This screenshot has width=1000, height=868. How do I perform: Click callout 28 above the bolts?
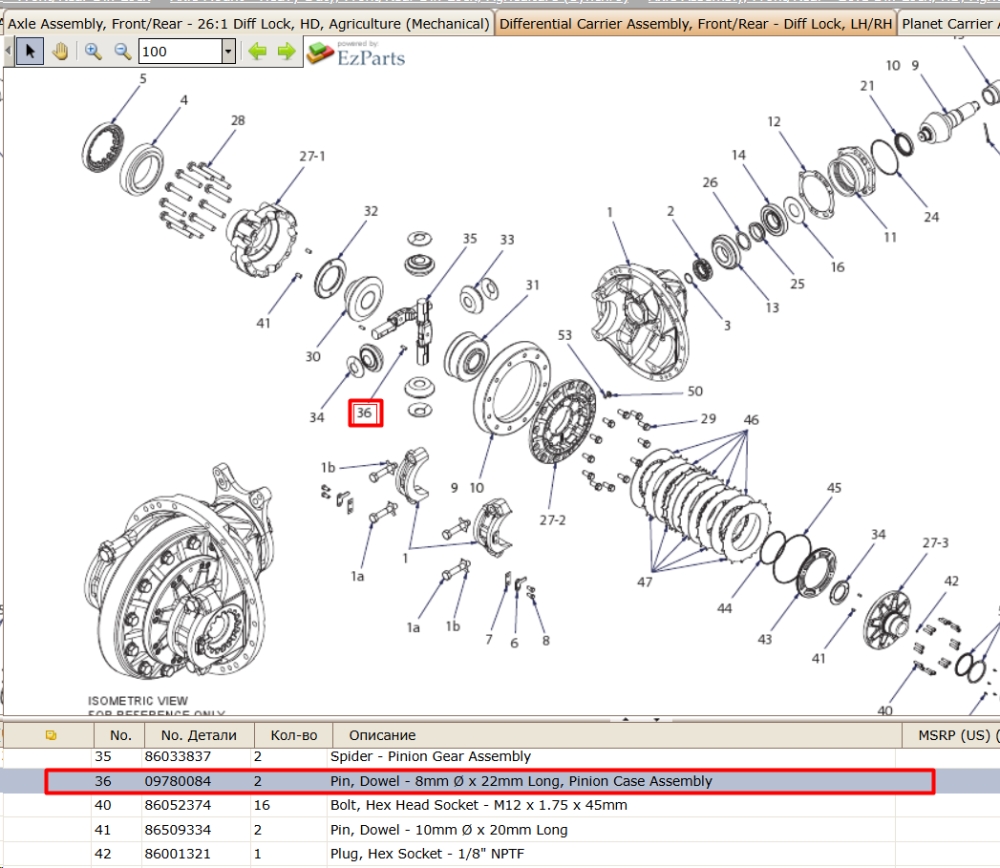click(238, 120)
